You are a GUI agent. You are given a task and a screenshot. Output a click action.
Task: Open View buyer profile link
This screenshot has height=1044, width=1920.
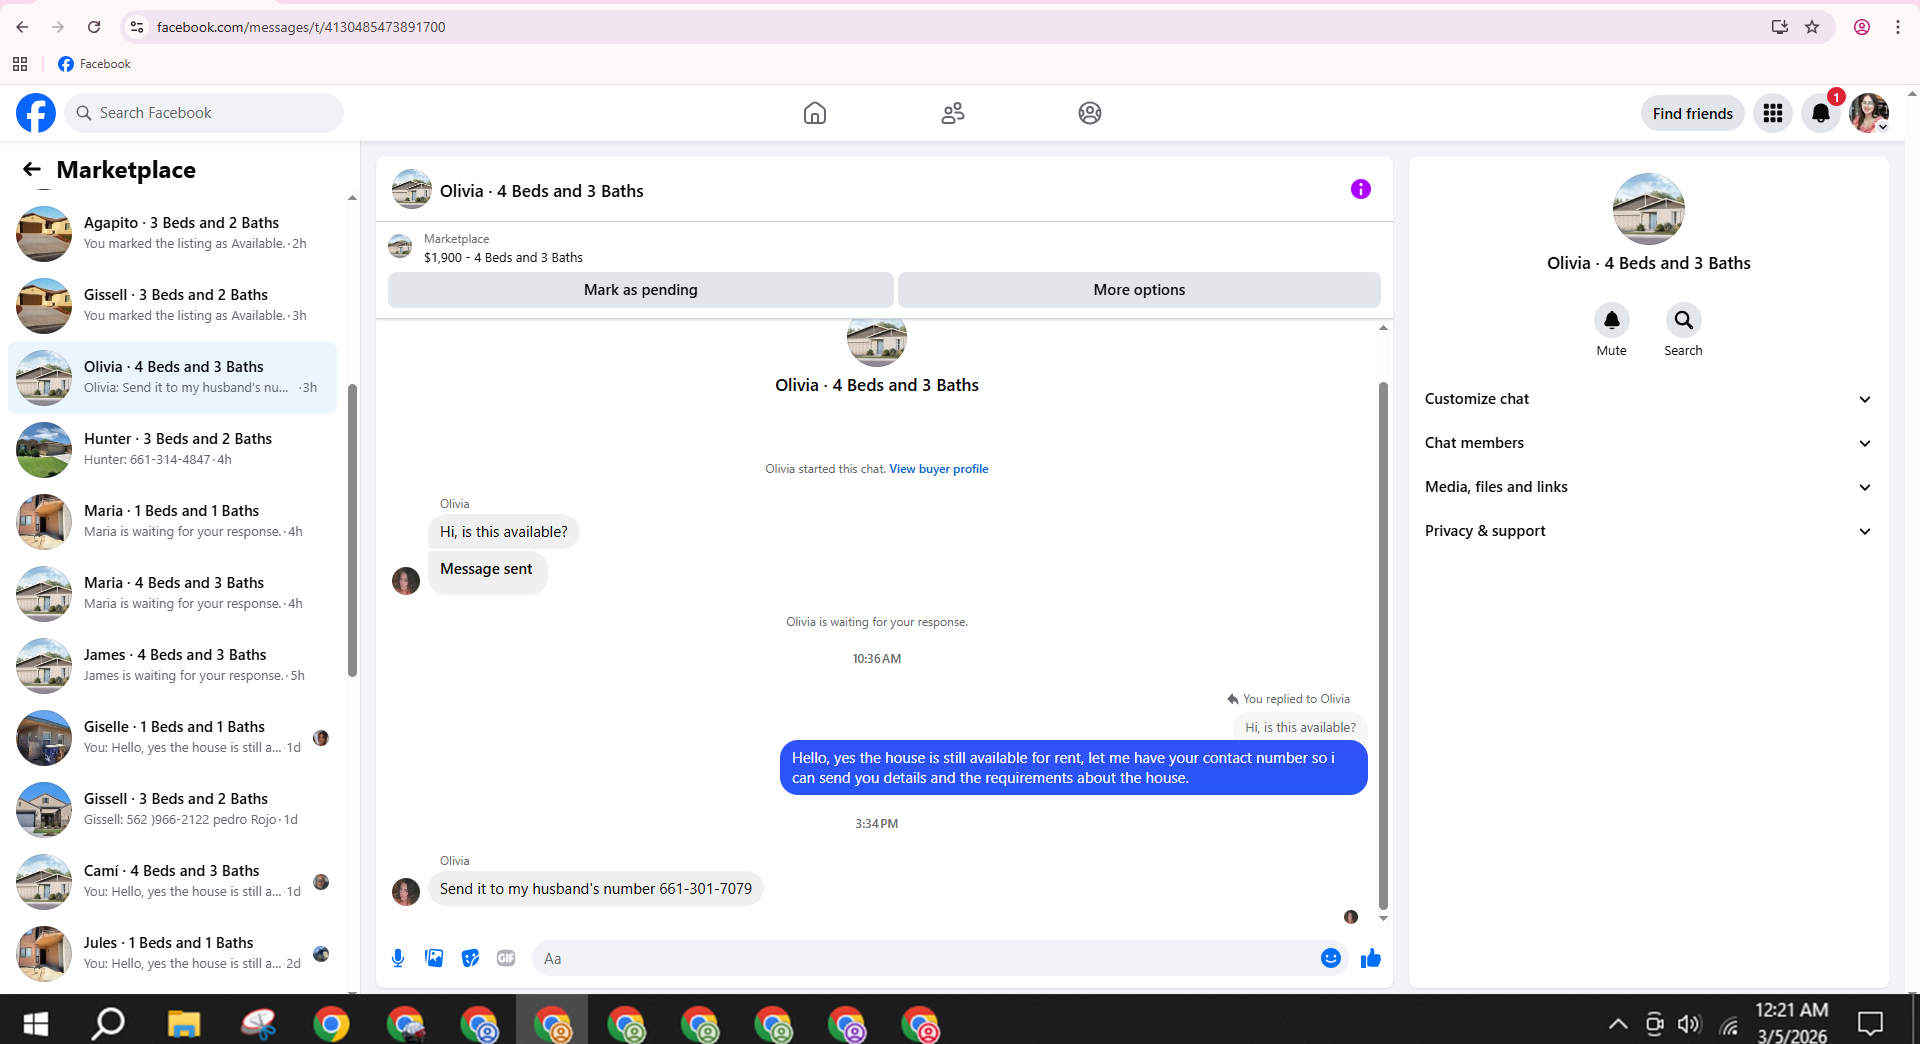point(938,469)
